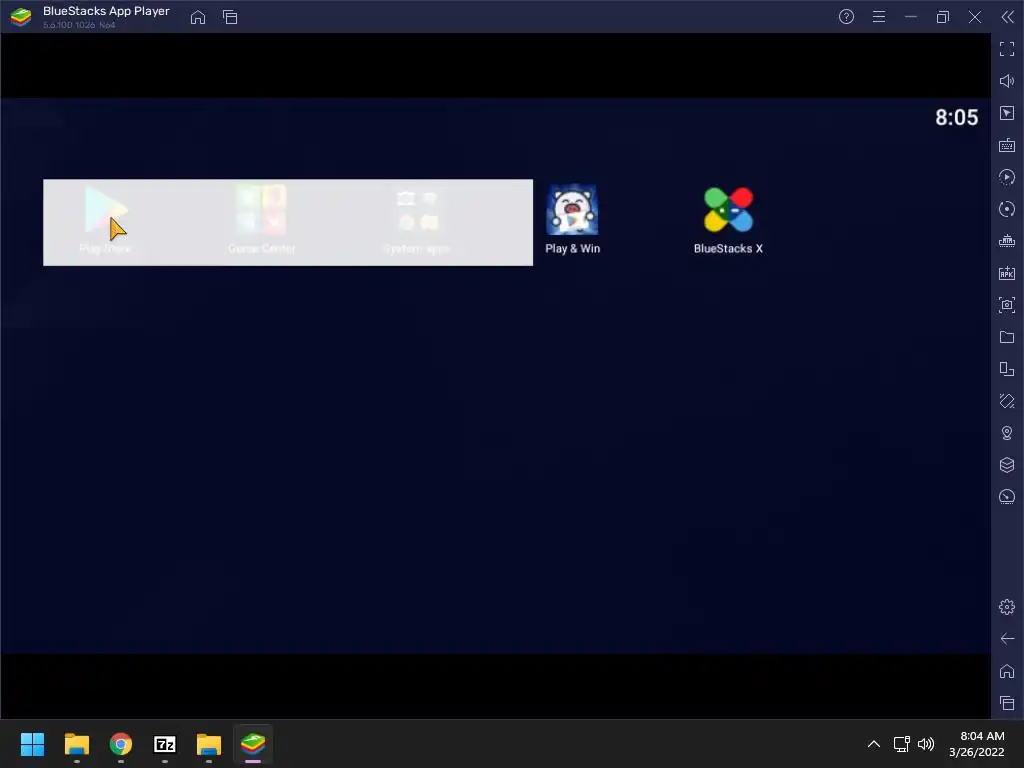Go to Home via title bar house icon
The height and width of the screenshot is (768, 1024).
tap(198, 17)
